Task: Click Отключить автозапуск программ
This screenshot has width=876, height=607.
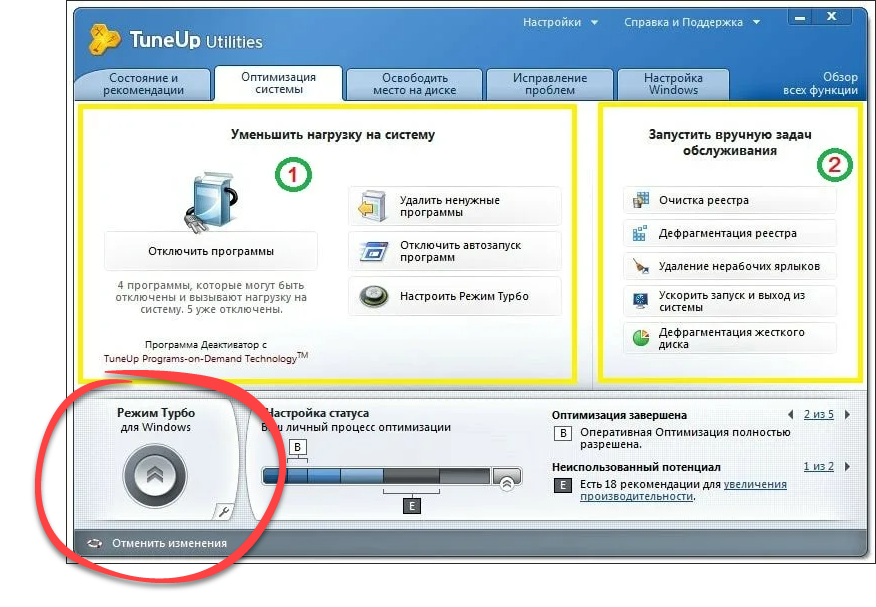Action: pos(455,251)
